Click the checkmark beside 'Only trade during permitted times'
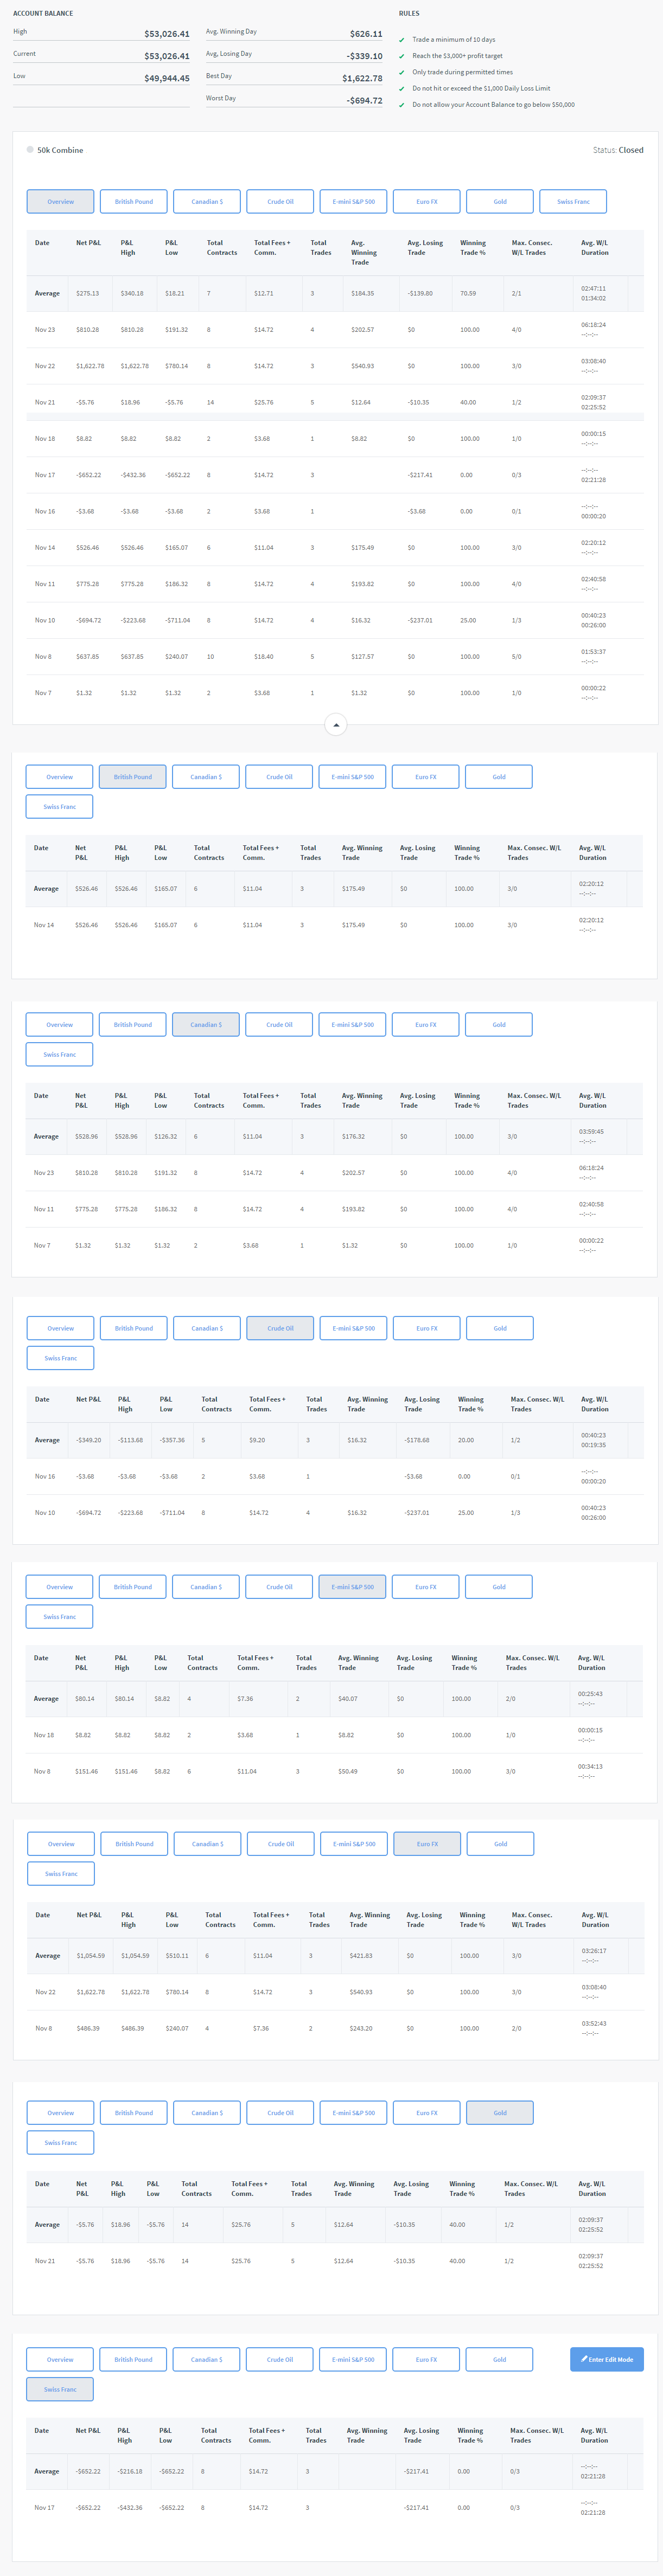The width and height of the screenshot is (663, 2576). (402, 72)
